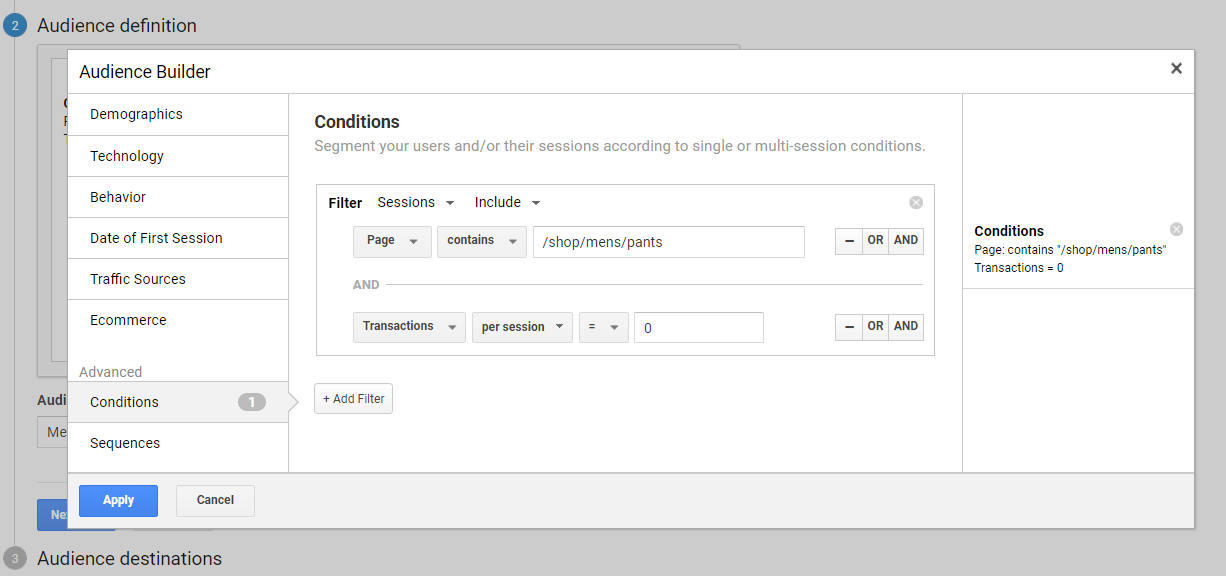Add OR condition to the Transactions row
1226x576 pixels.
click(875, 327)
